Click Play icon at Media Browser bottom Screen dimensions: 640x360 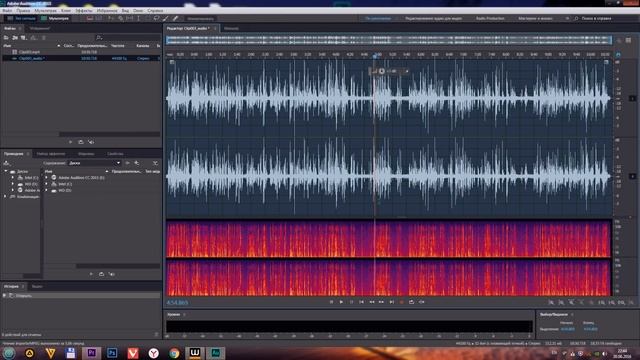point(91,274)
